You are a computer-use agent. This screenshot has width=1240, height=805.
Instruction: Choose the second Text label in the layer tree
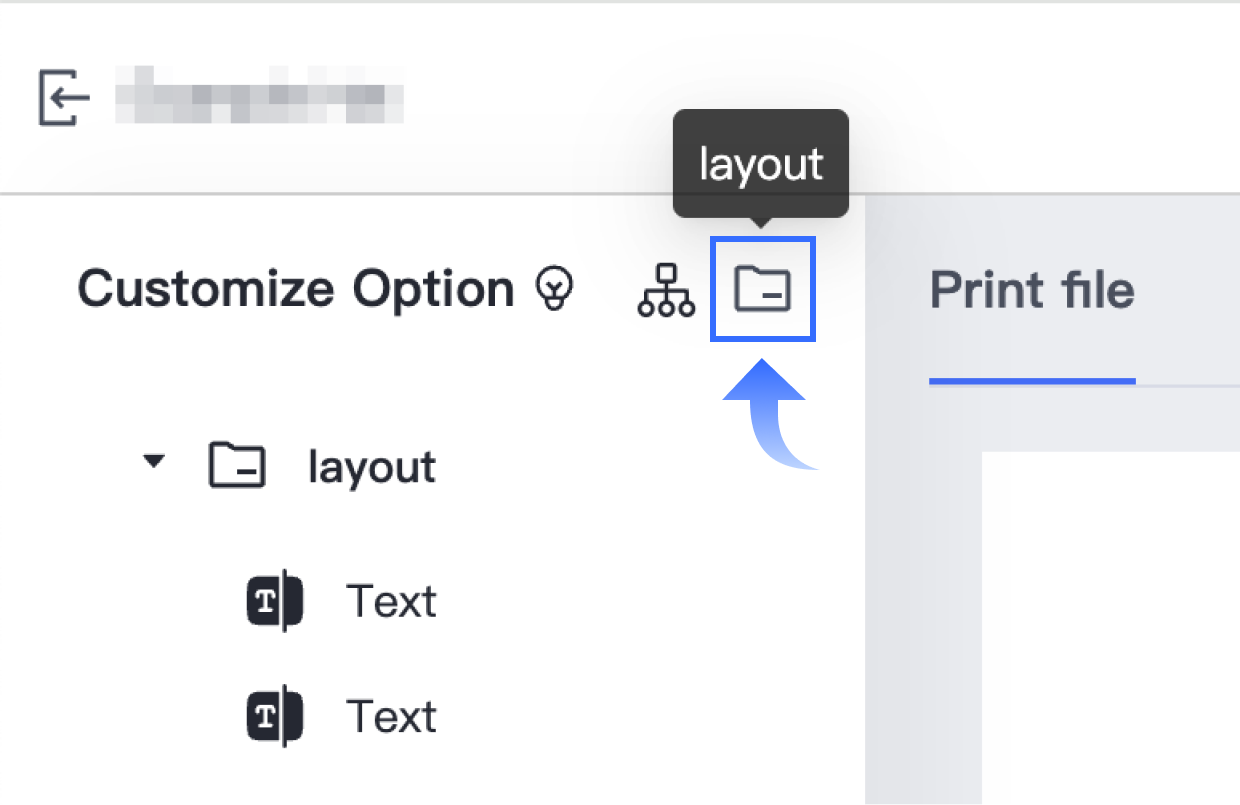click(x=391, y=717)
